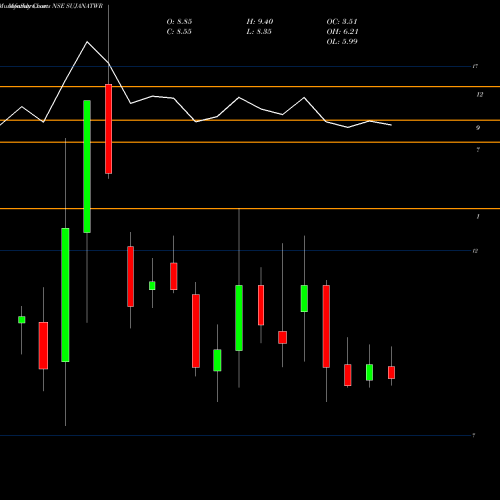This screenshot has height=500, width=500.
Task: Click the tallest red candlestick crossing the orange lines
Action: [109, 129]
